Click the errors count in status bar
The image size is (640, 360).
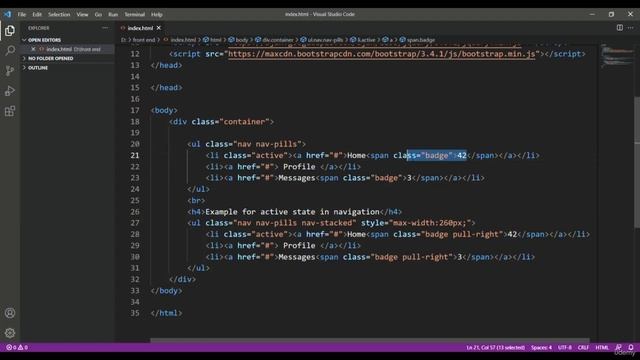(x=11, y=347)
